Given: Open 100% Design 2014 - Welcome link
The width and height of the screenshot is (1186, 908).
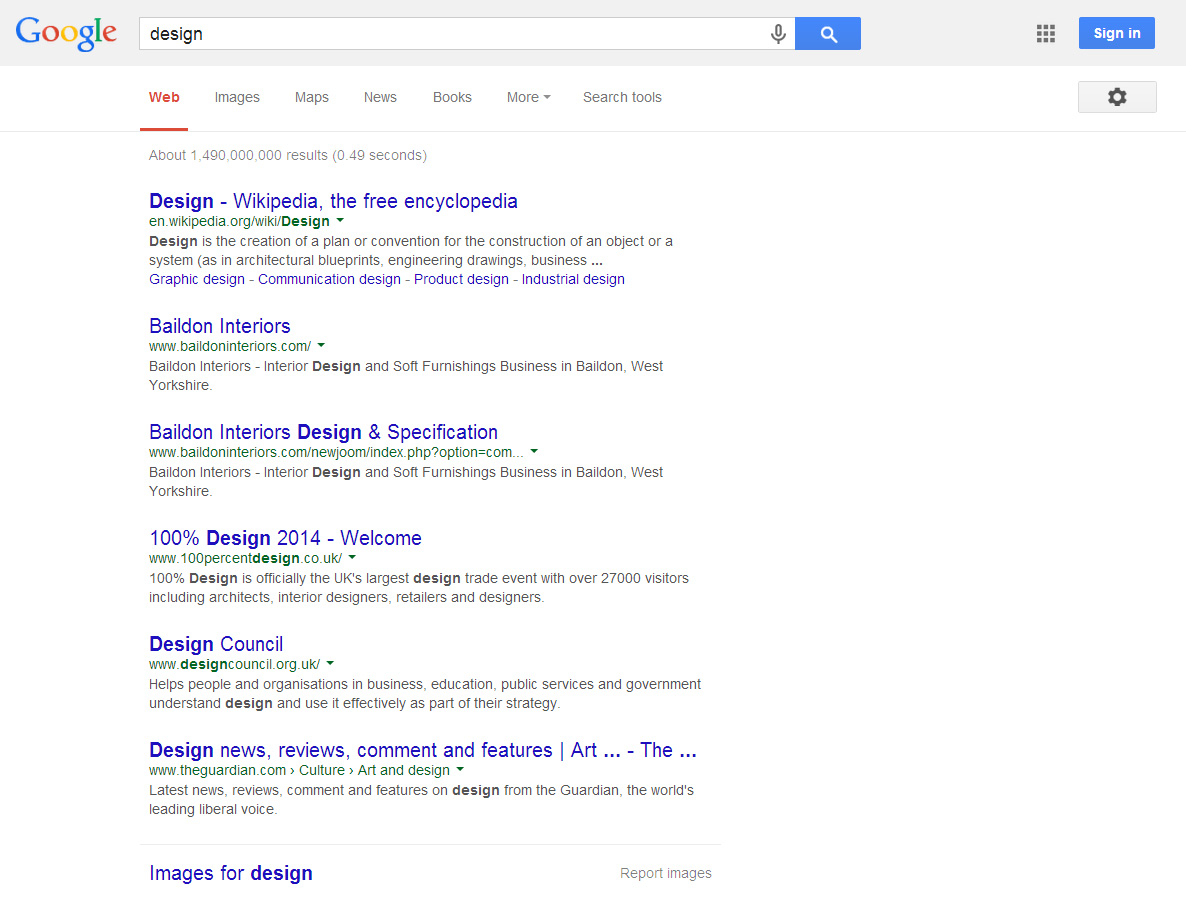Looking at the screenshot, I should click(x=285, y=538).
